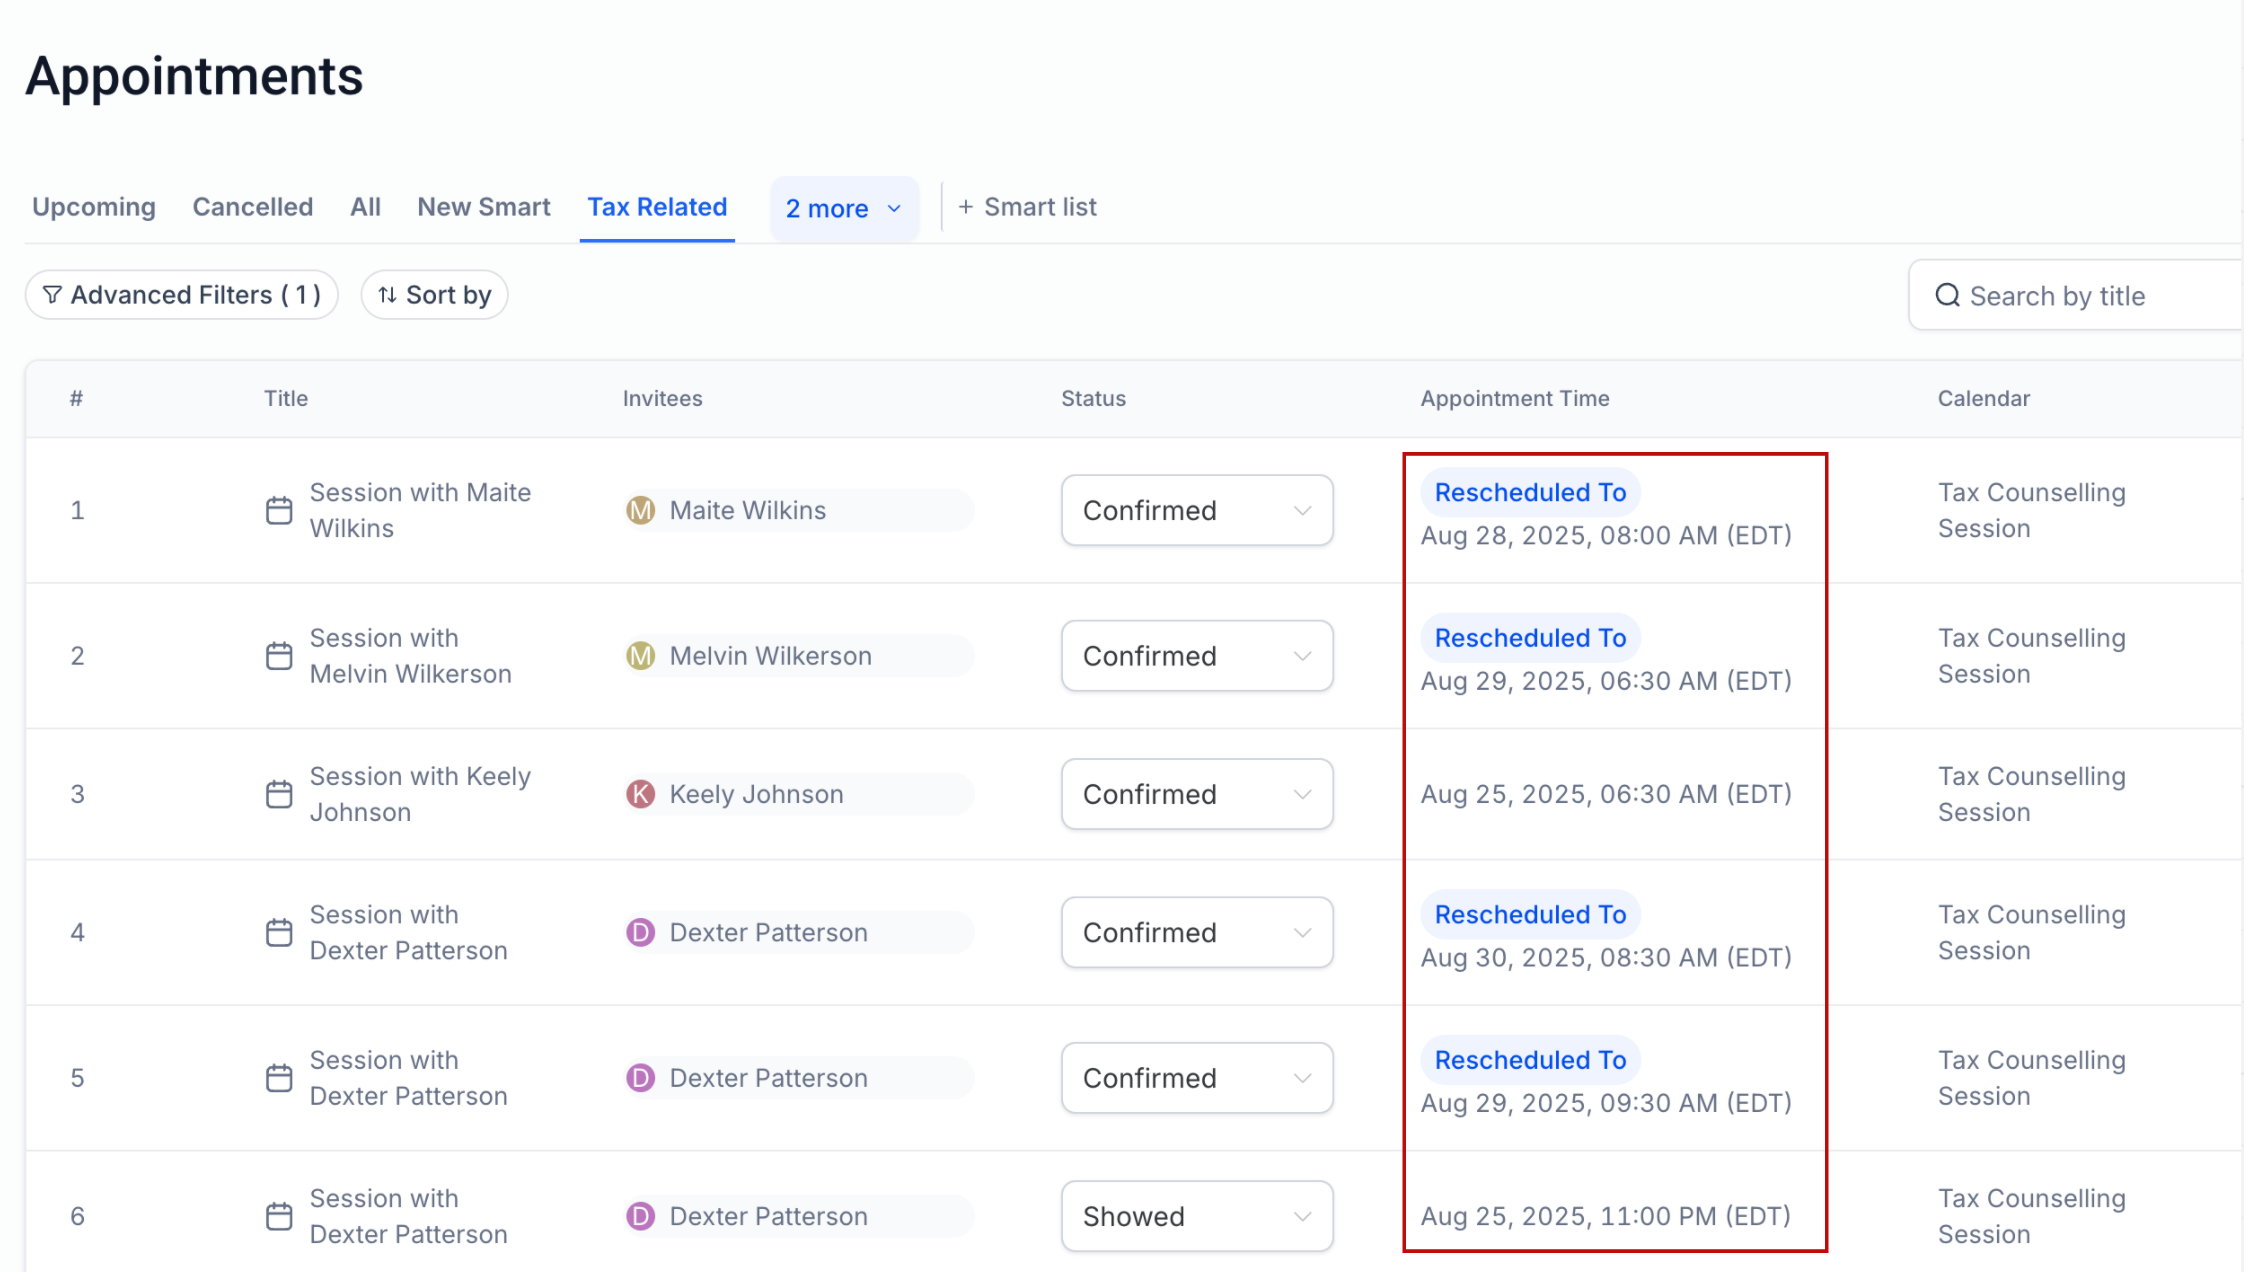Open Advanced Filters
Image resolution: width=2244 pixels, height=1272 pixels.
pos(181,295)
